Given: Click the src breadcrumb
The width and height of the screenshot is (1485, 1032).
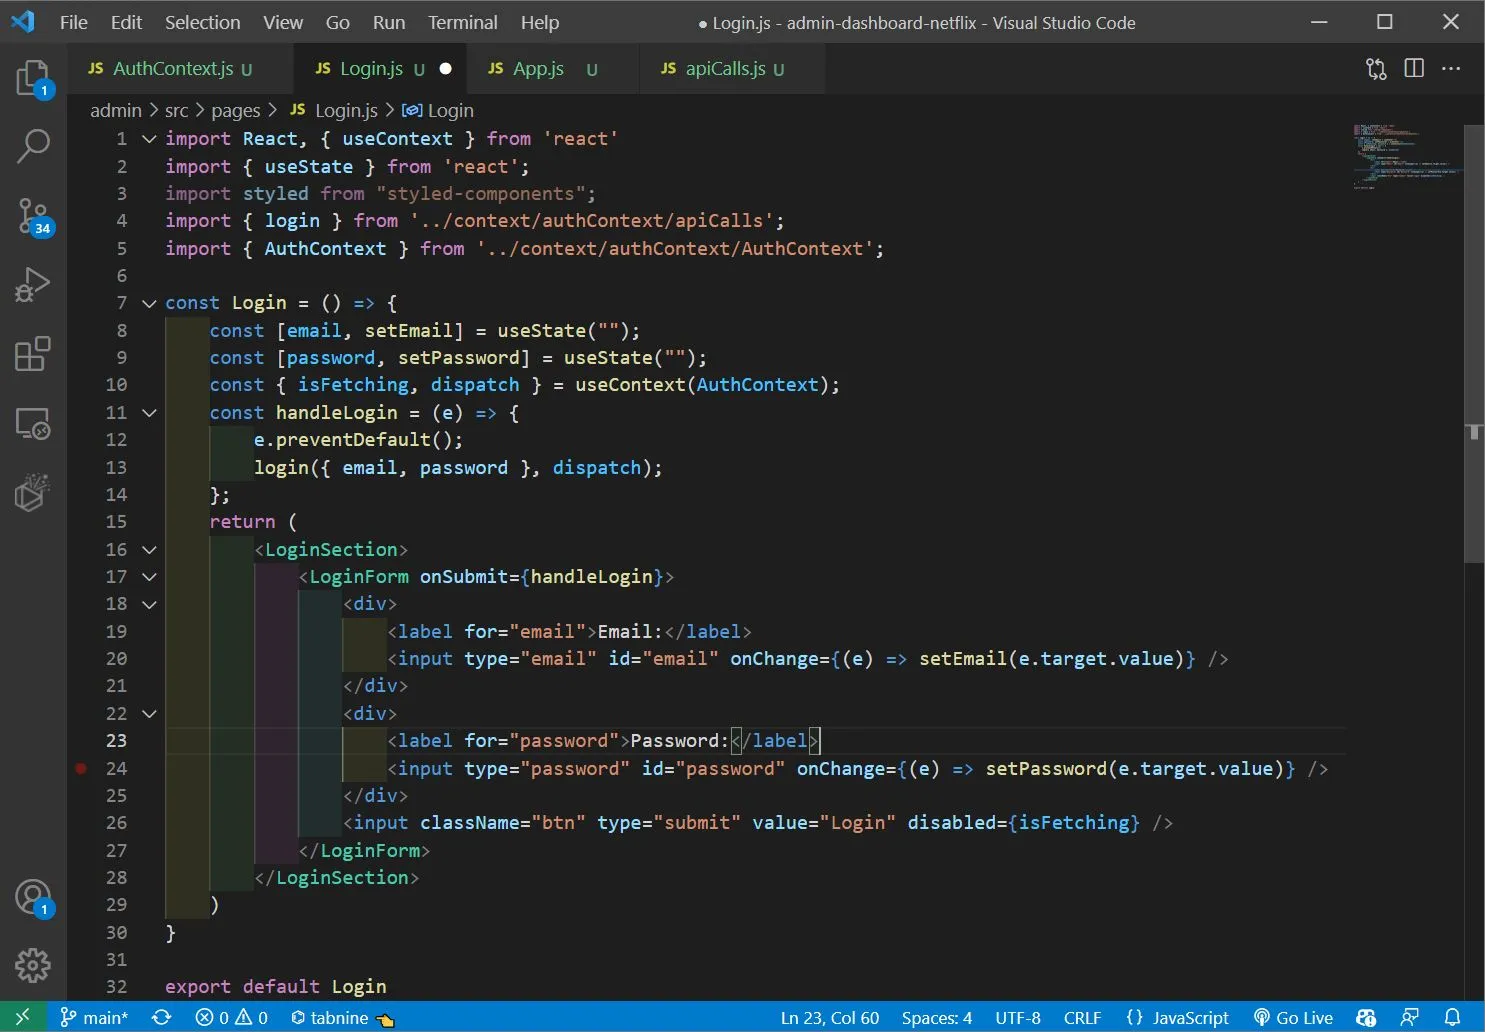Looking at the screenshot, I should tap(176, 111).
